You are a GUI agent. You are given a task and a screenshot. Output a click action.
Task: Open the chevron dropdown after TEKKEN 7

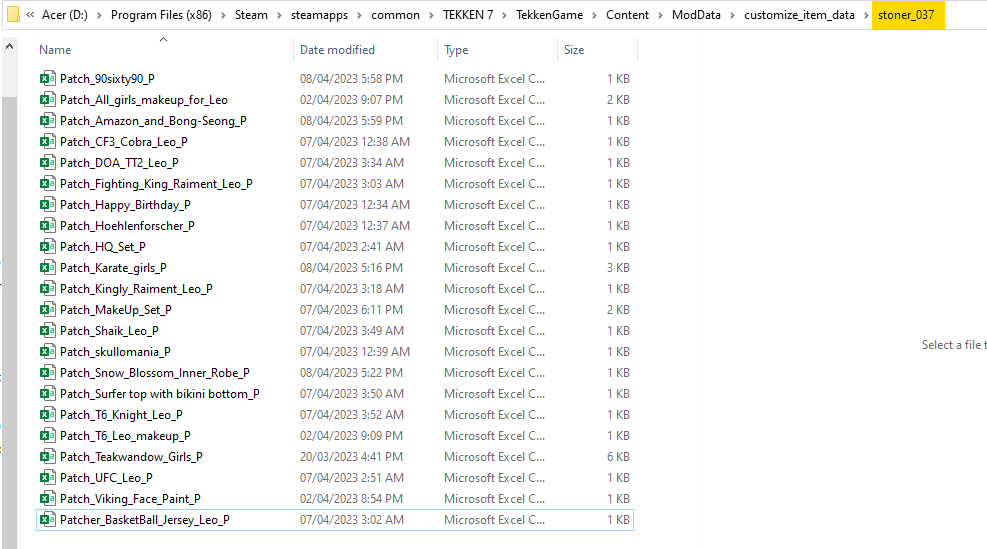tap(504, 15)
